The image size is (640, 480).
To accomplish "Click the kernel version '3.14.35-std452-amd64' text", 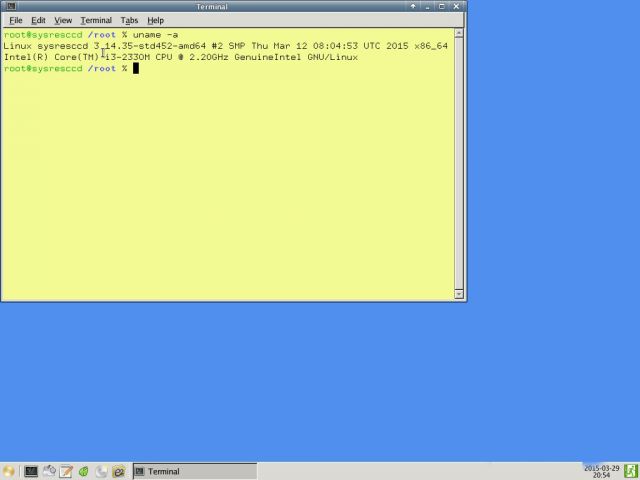I will click(x=150, y=46).
